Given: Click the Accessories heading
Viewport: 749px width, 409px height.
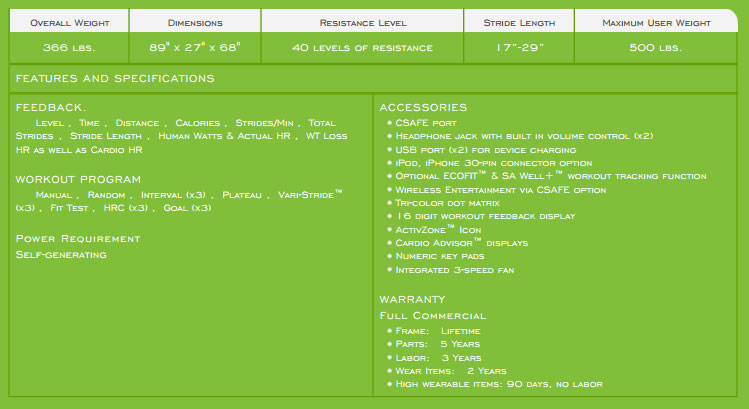Looking at the screenshot, I should click(x=423, y=108).
